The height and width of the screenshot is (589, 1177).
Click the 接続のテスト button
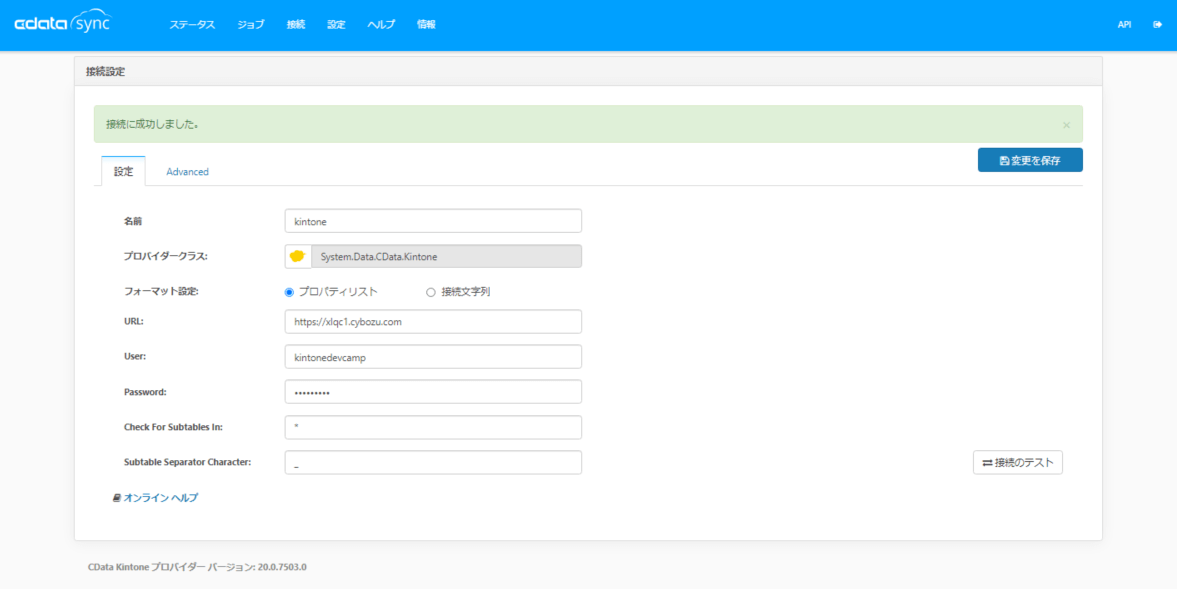pos(1018,462)
